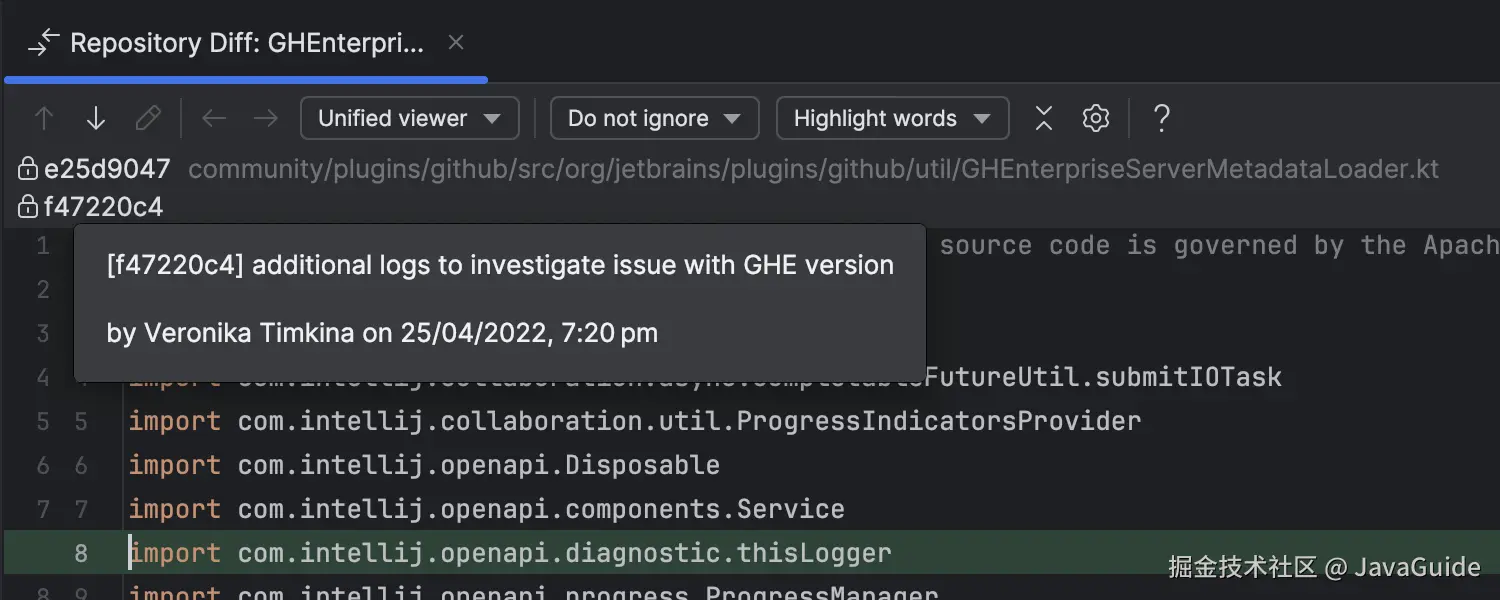The height and width of the screenshot is (600, 1500).
Task: Open the help question mark icon
Action: tap(1161, 119)
